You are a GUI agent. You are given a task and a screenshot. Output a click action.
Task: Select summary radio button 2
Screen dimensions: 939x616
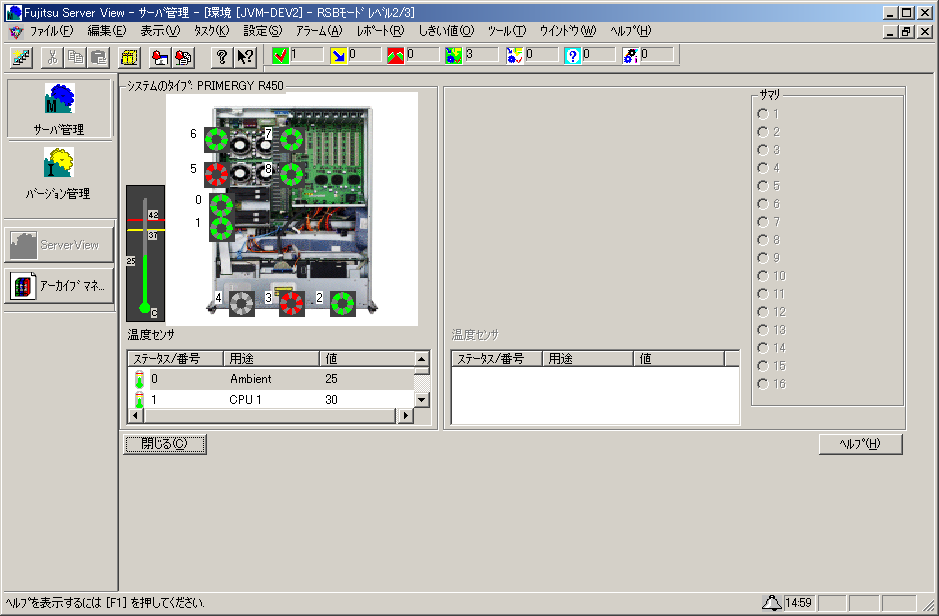tap(763, 132)
